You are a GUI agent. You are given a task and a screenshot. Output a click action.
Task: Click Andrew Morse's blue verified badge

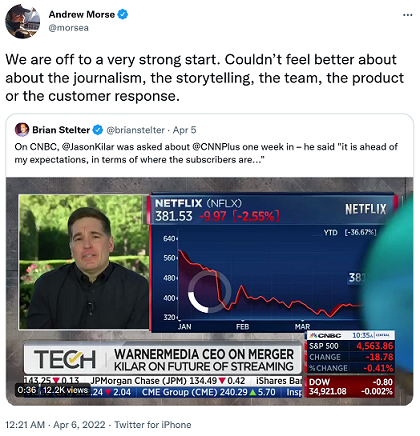123,14
